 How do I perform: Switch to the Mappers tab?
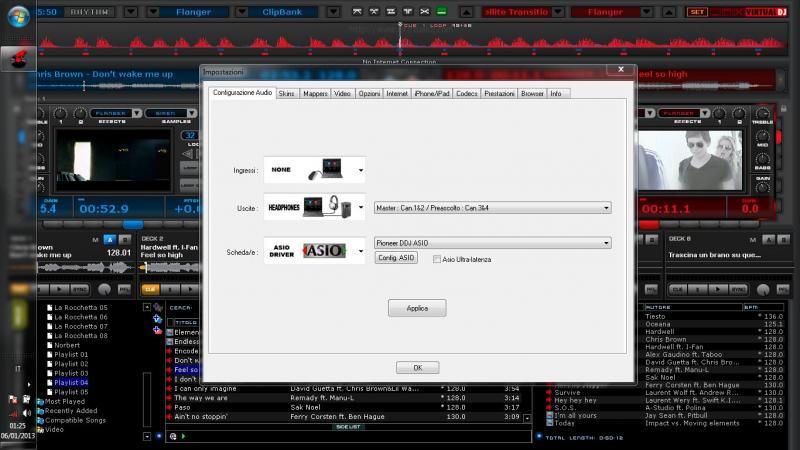(x=315, y=93)
